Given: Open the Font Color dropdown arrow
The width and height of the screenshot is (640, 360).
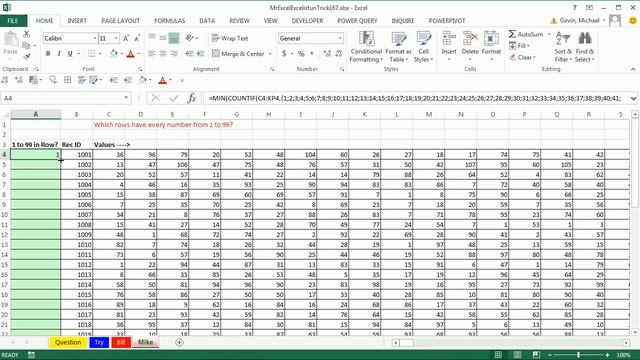Looking at the screenshot, I should click(x=139, y=54).
